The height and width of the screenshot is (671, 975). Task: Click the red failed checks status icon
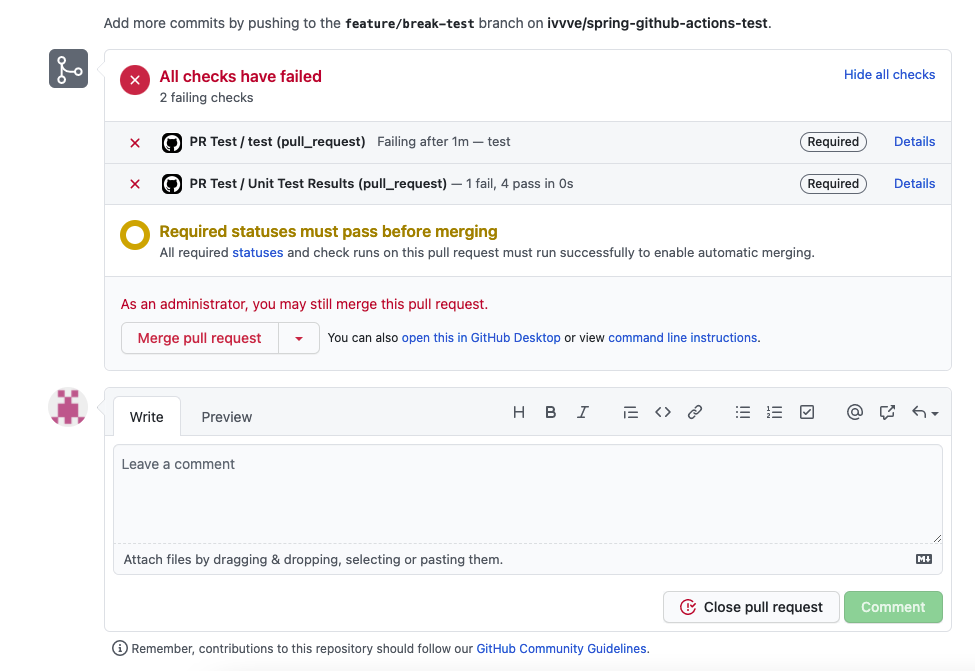pyautogui.click(x=135, y=80)
